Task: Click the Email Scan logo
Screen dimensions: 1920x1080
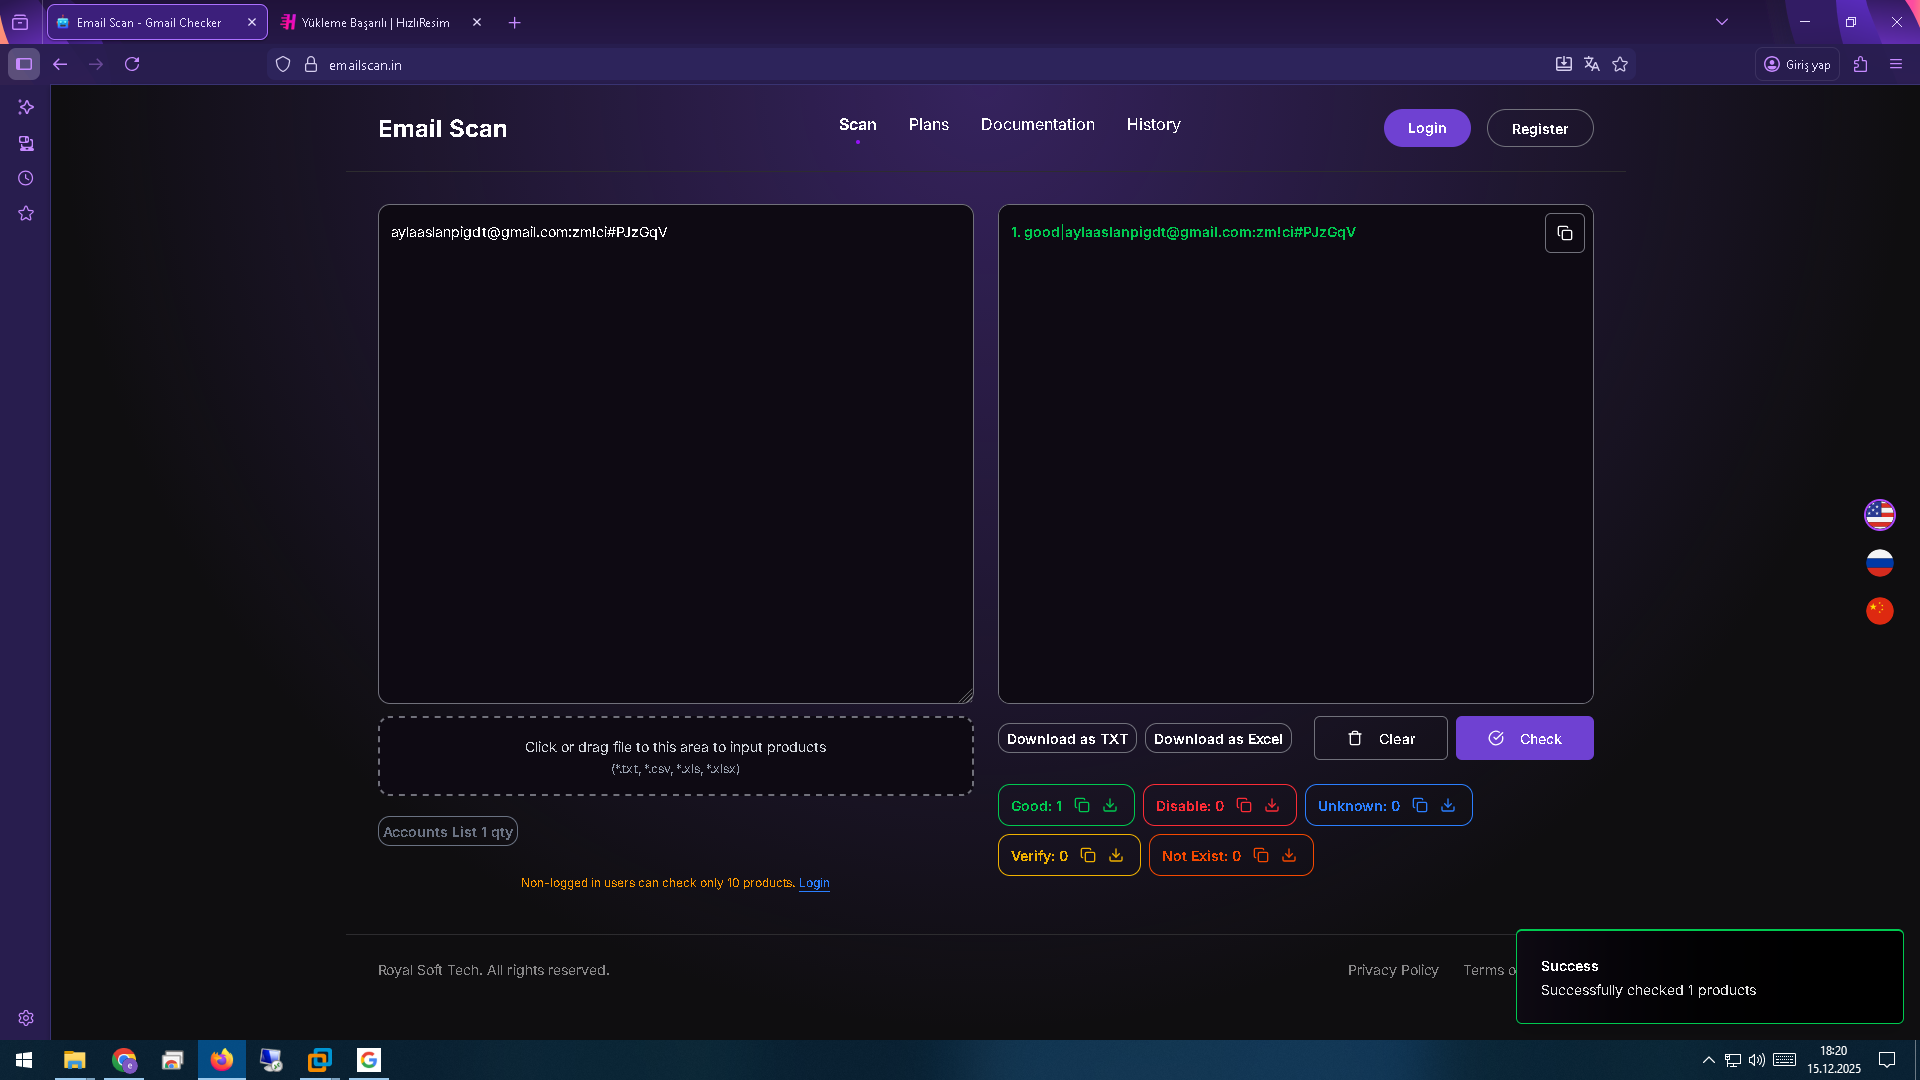Action: (x=442, y=129)
